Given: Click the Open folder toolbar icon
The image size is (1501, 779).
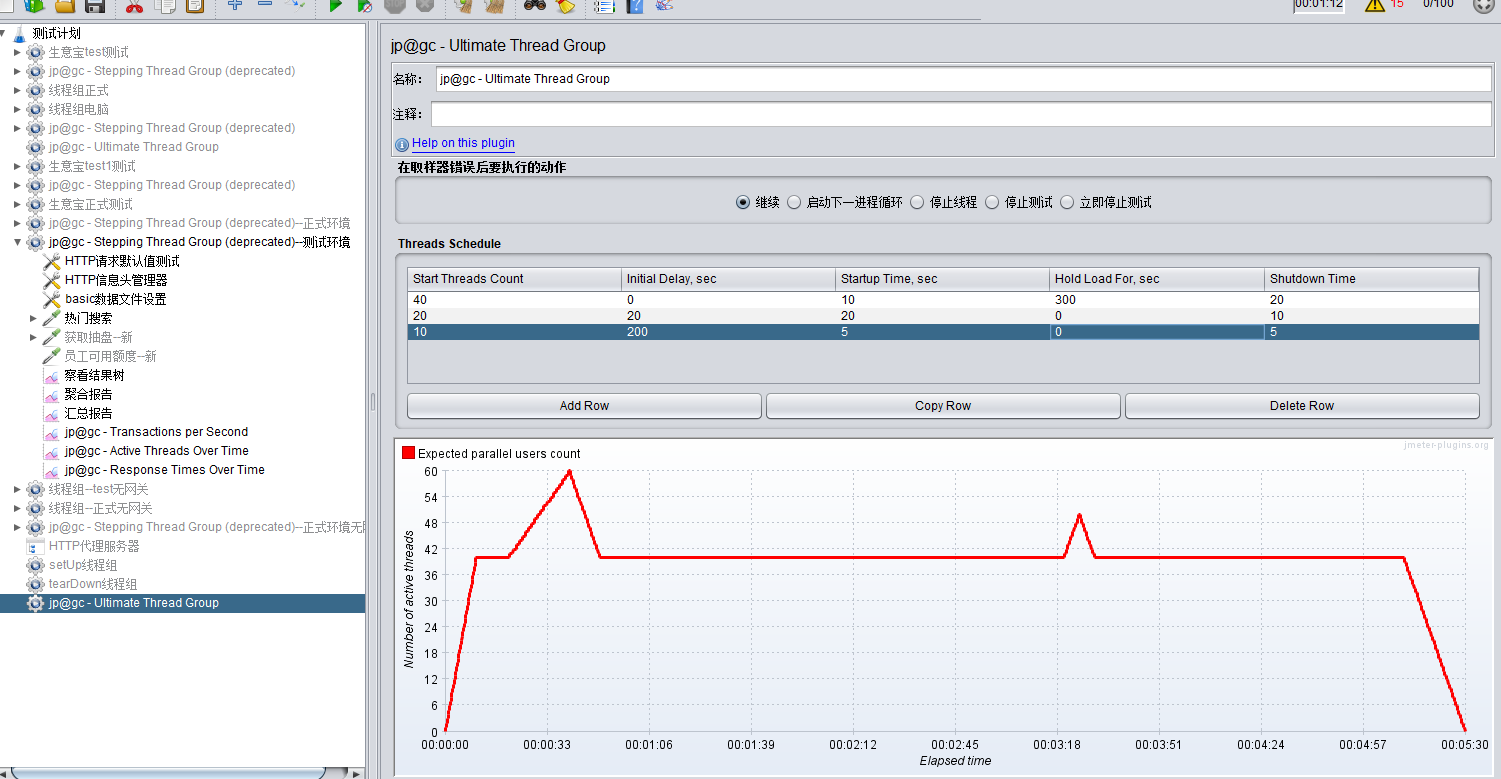Looking at the screenshot, I should [x=64, y=6].
